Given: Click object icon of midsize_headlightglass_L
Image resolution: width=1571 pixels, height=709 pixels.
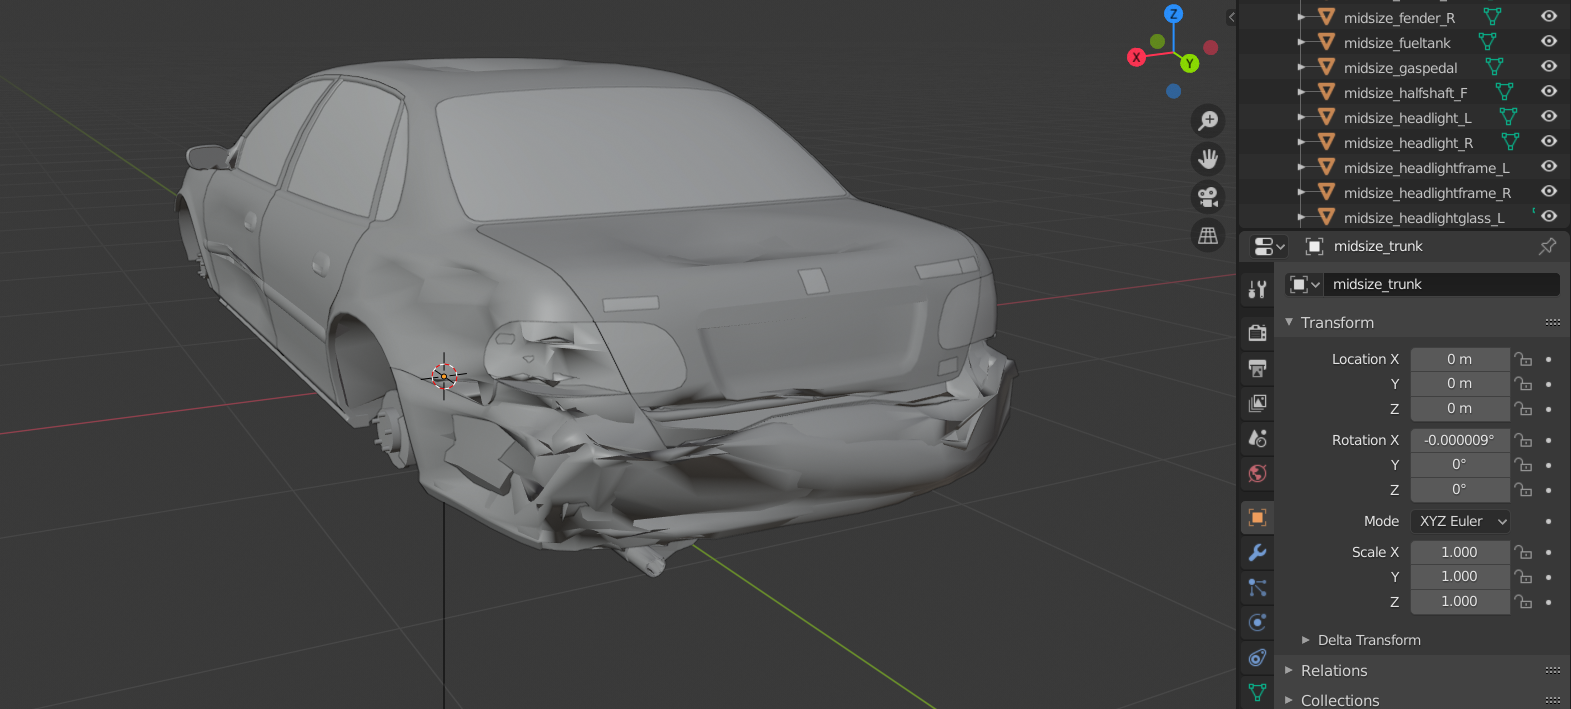Looking at the screenshot, I should [x=1327, y=217].
